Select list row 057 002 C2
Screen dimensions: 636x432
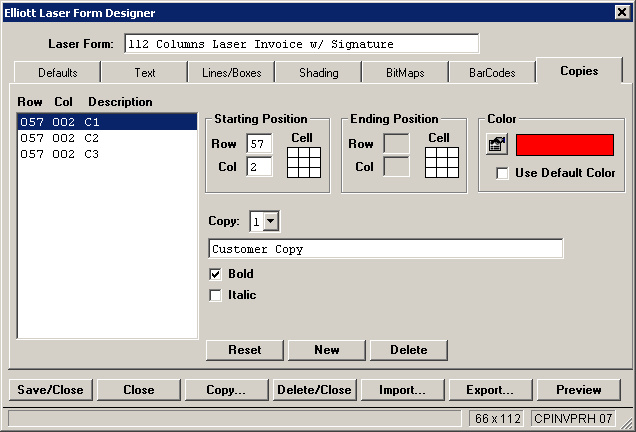(x=107, y=138)
